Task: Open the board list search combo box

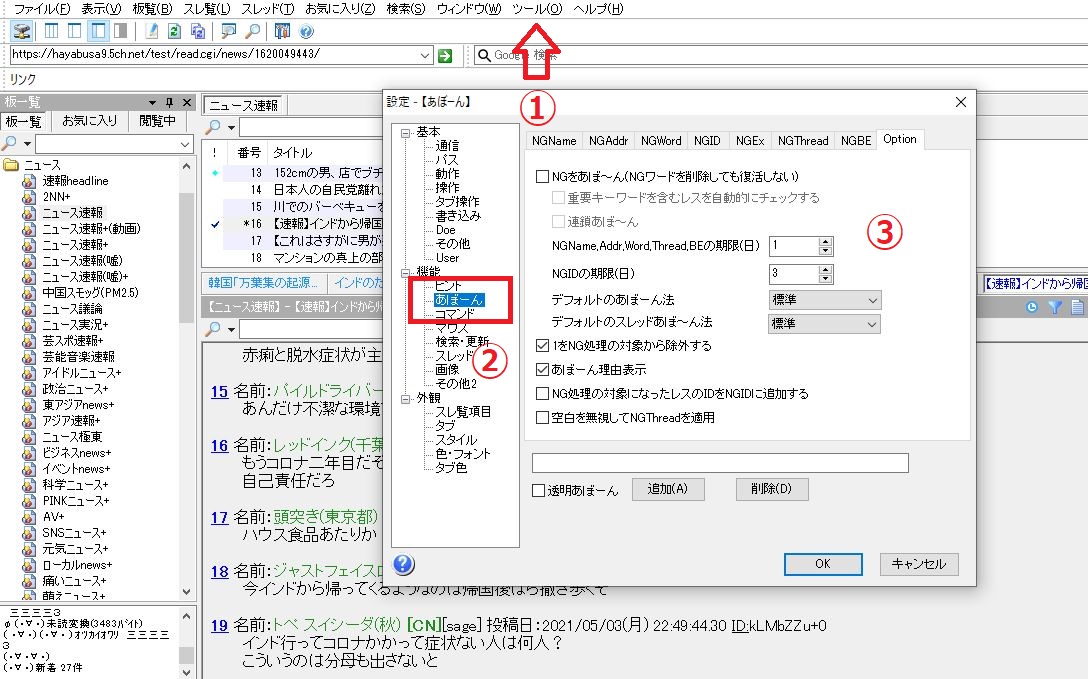Action: pos(114,144)
